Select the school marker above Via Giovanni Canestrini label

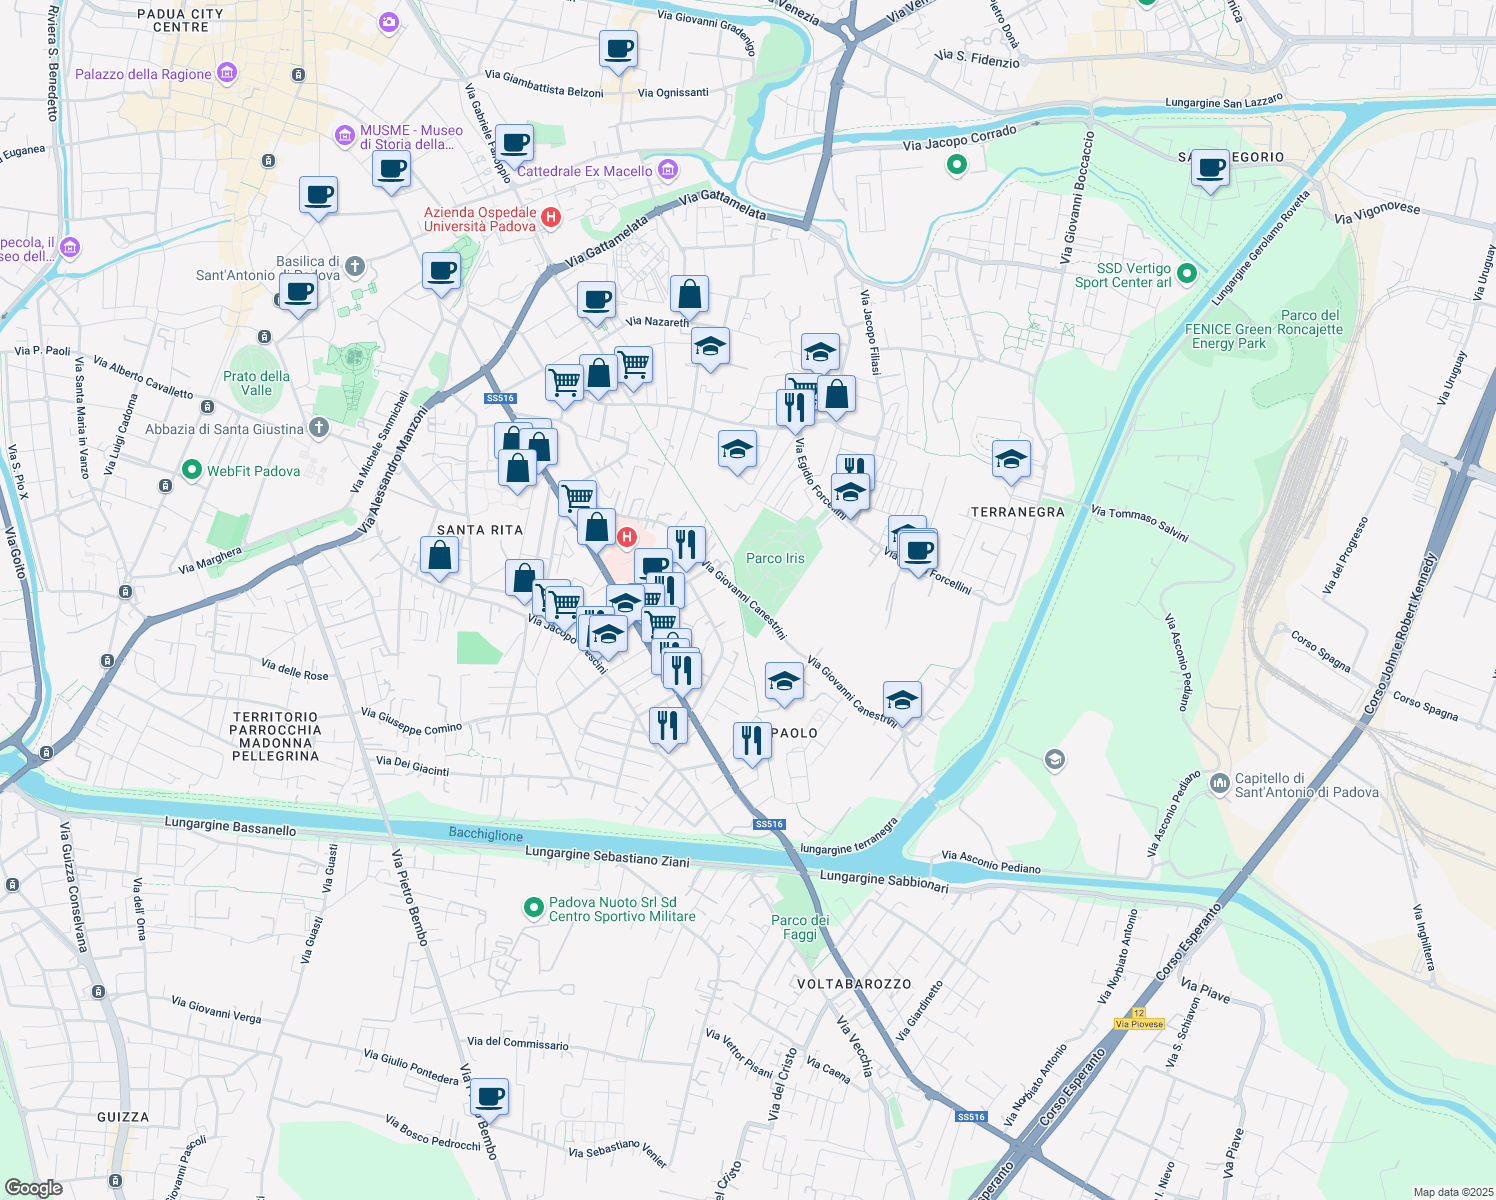[784, 682]
